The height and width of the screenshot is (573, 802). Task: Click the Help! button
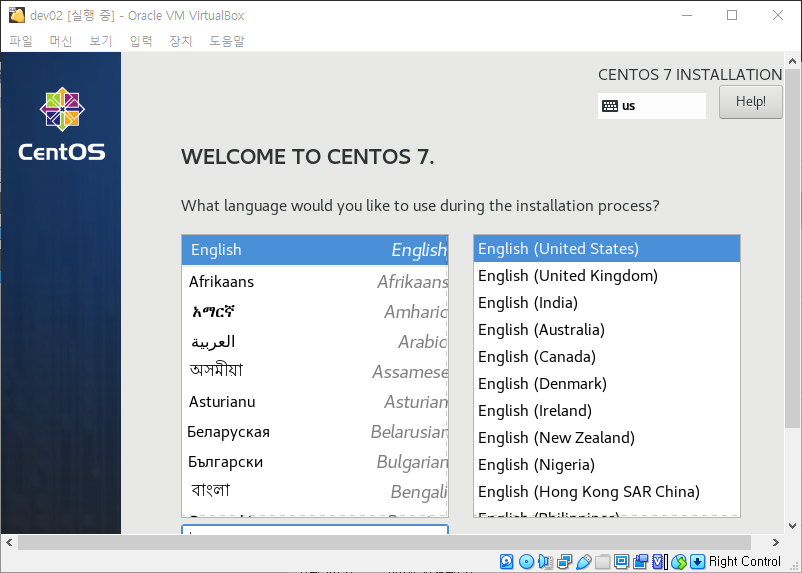[x=750, y=102]
